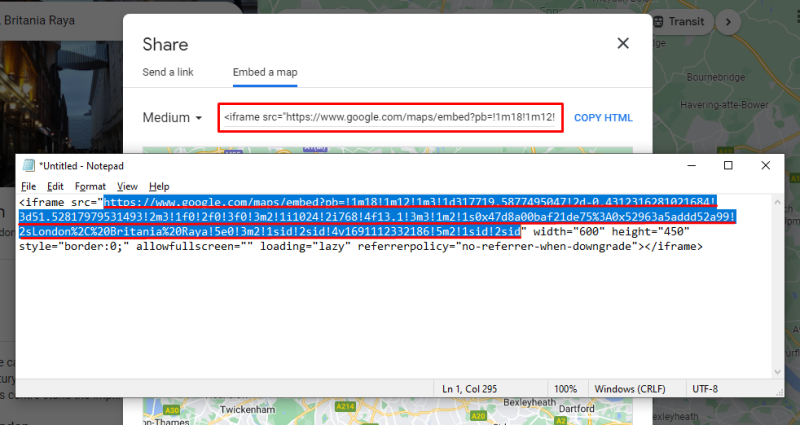Screen dimensions: 800x425
Task: Minimize the Notepad window
Action: click(x=682, y=165)
